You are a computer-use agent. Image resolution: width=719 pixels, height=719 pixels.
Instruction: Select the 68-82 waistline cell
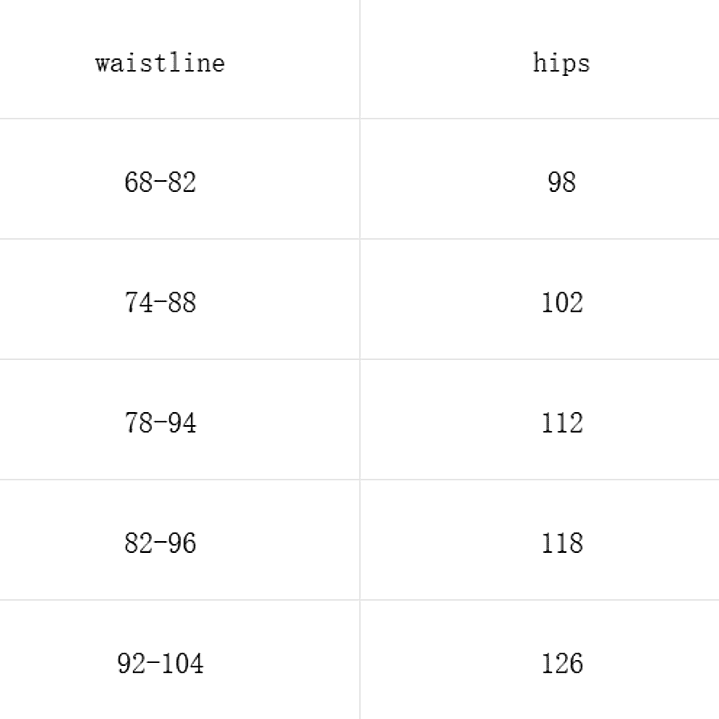pos(160,182)
